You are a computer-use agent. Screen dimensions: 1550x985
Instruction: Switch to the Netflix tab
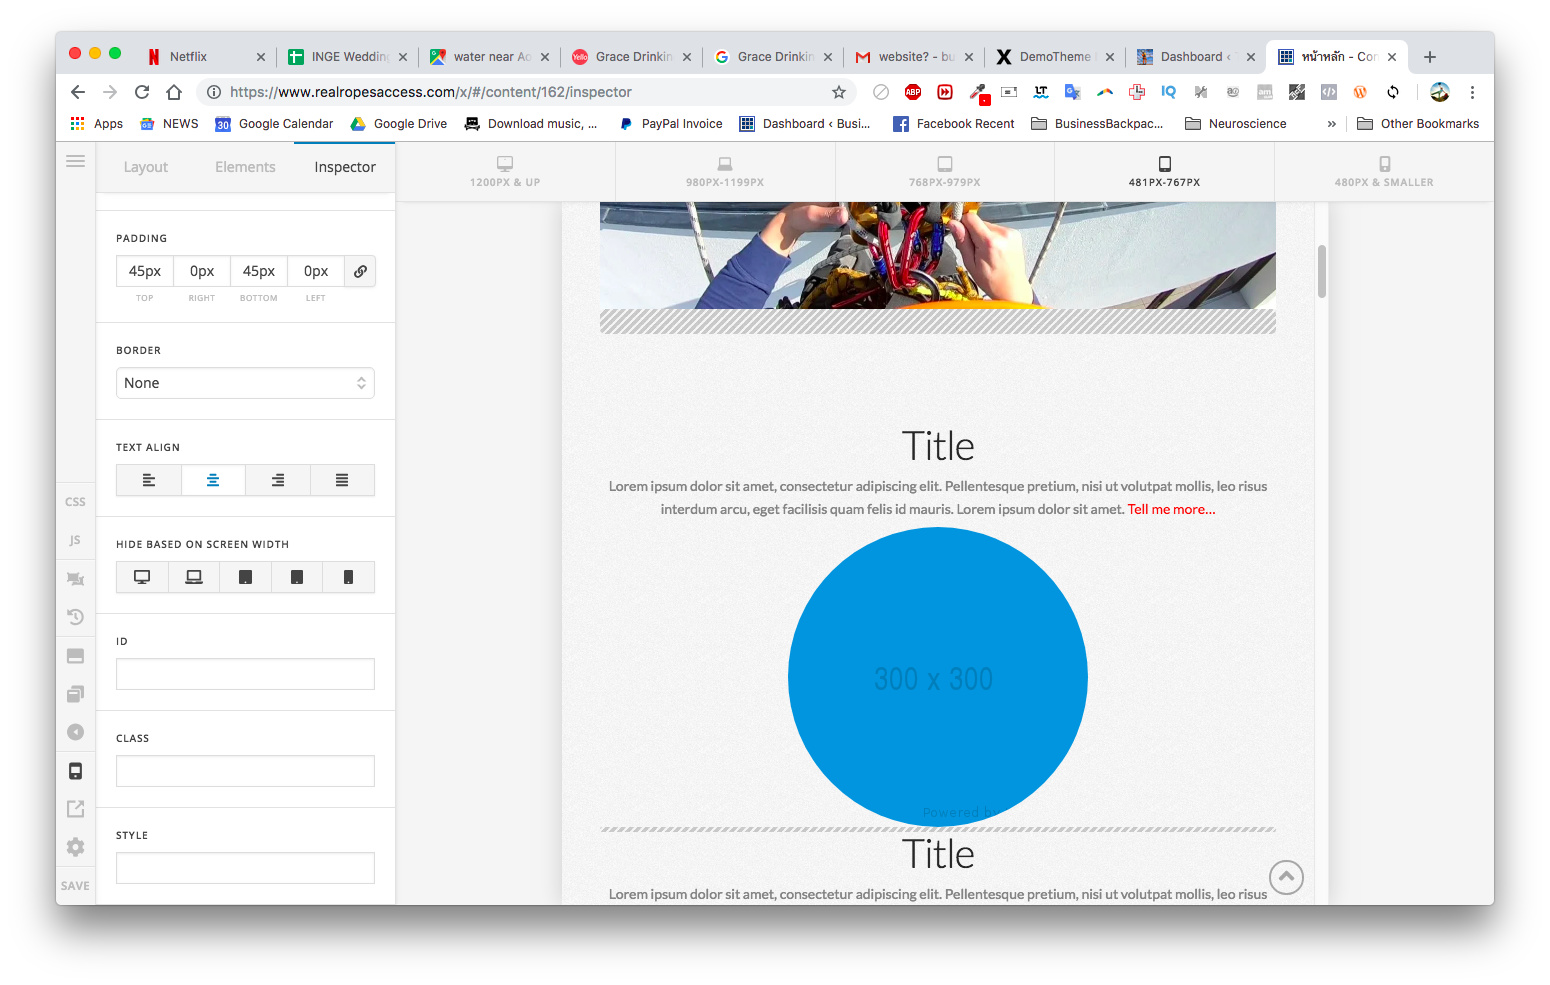(x=207, y=57)
